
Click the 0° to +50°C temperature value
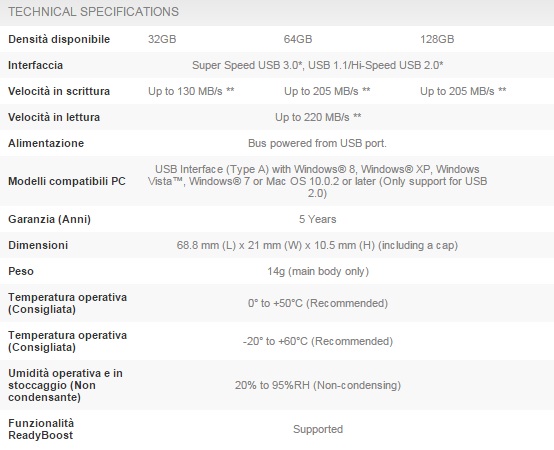[318, 303]
